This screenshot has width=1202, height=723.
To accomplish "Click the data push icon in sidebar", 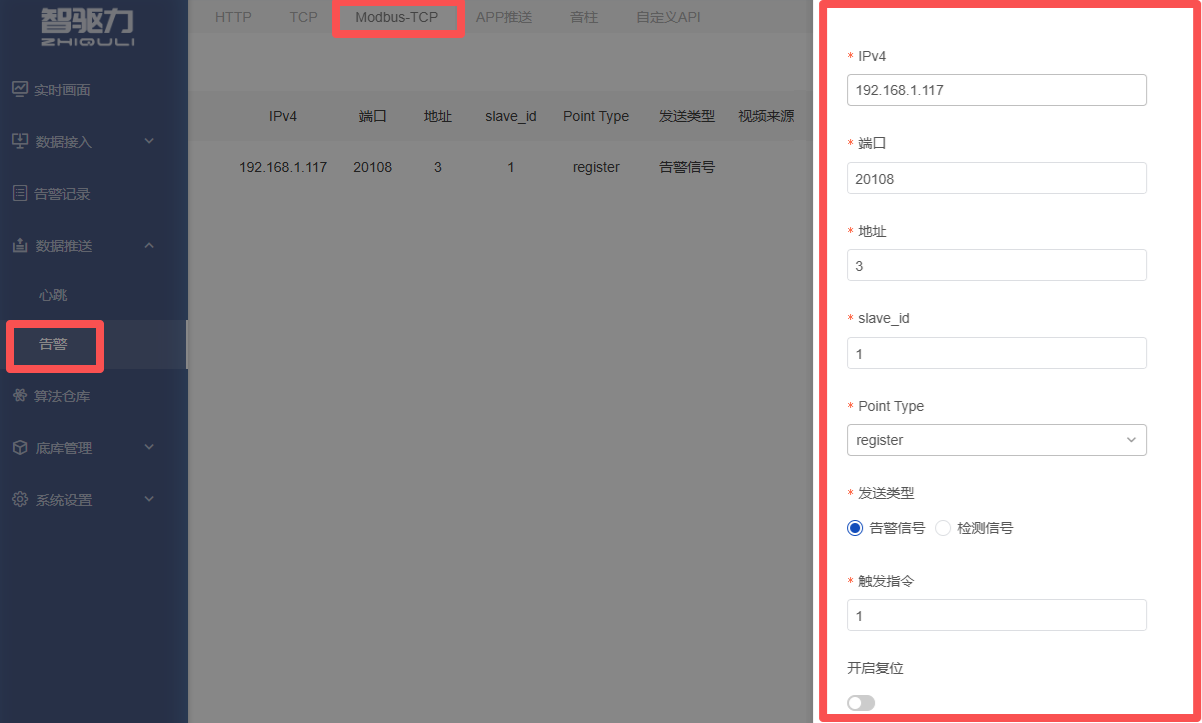I will [20, 245].
